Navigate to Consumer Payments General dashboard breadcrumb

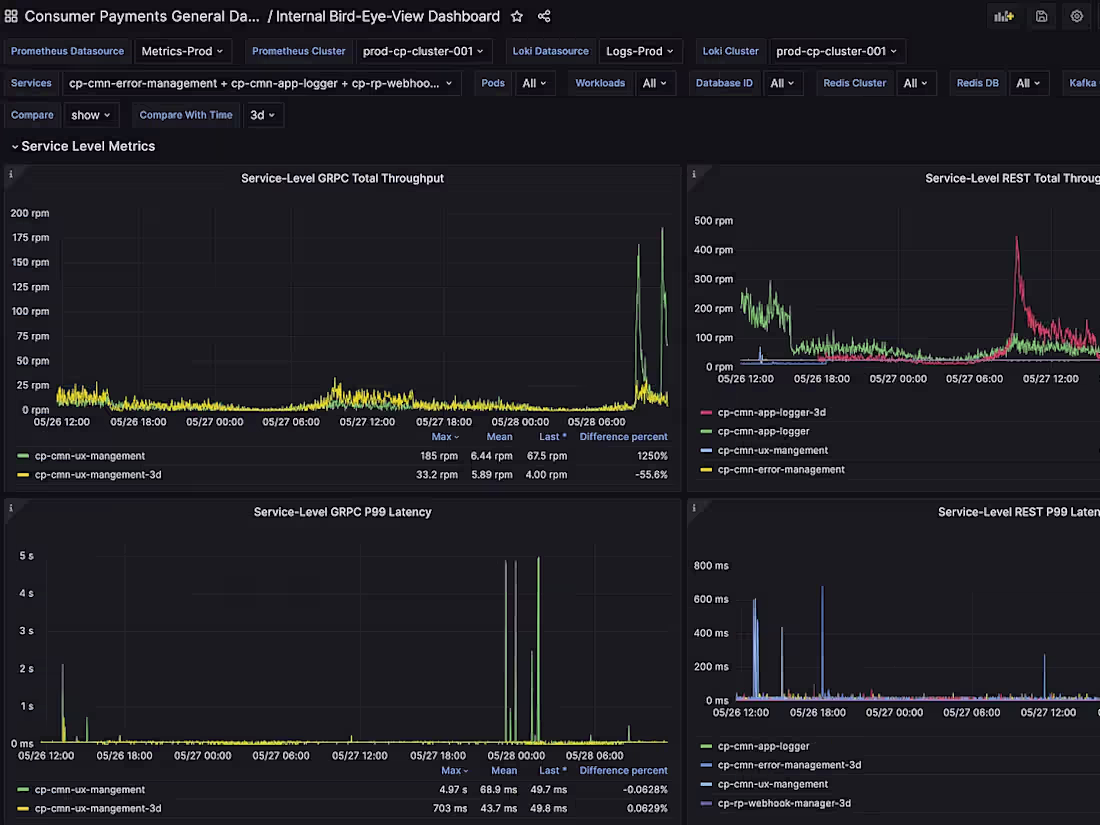pos(135,16)
